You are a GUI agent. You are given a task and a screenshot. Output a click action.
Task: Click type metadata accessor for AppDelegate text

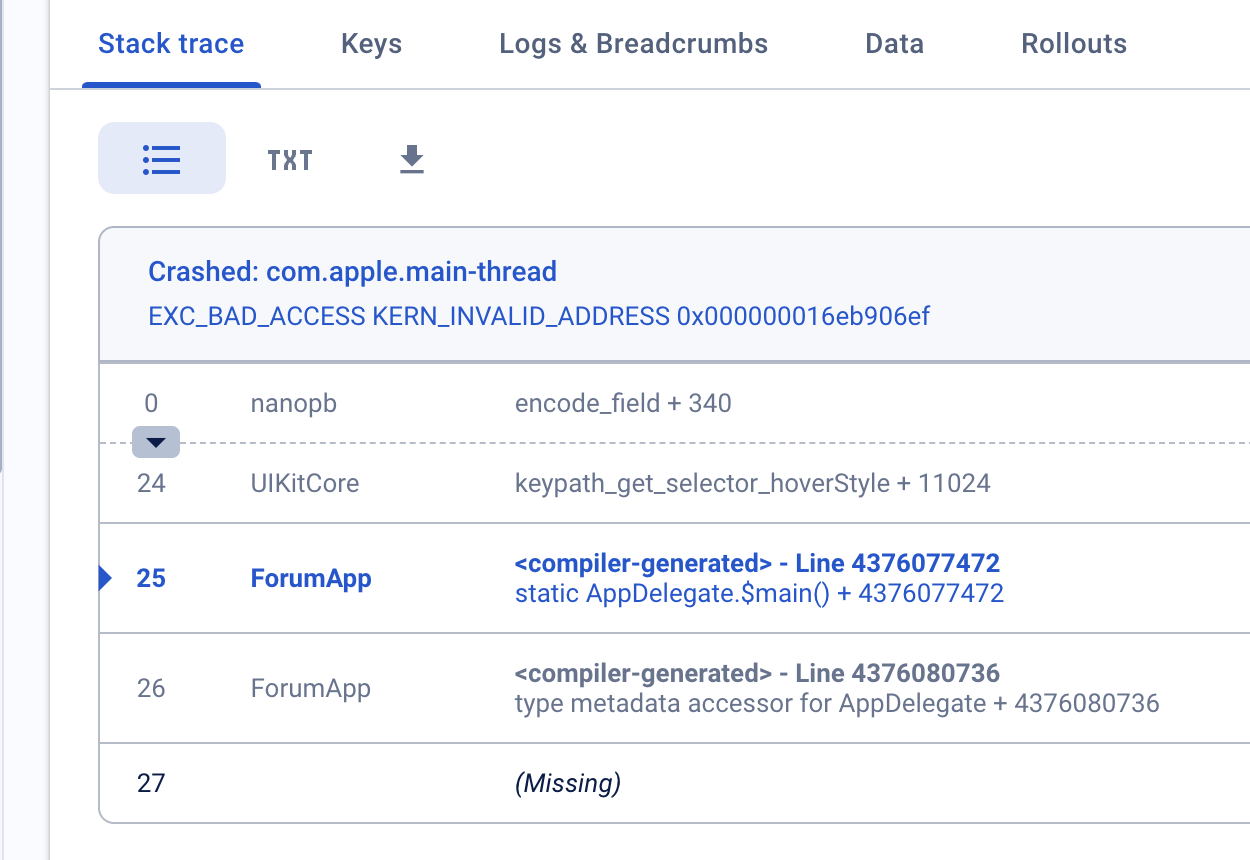tap(751, 704)
